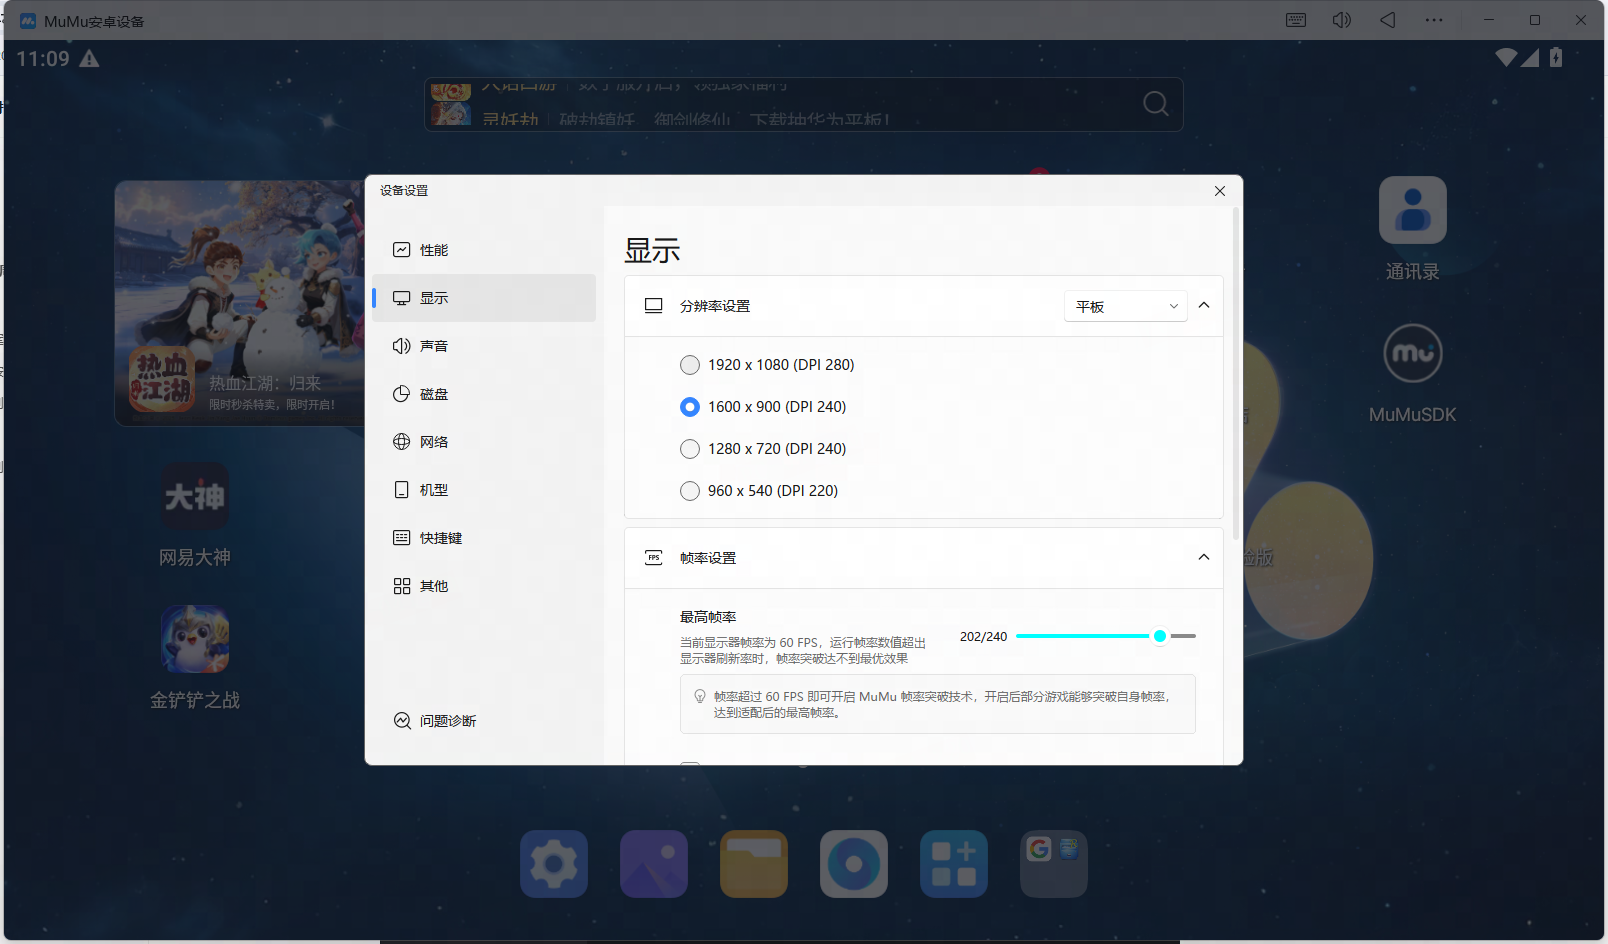Open the file manager folder app
This screenshot has height=944, width=1608.
[x=754, y=864]
